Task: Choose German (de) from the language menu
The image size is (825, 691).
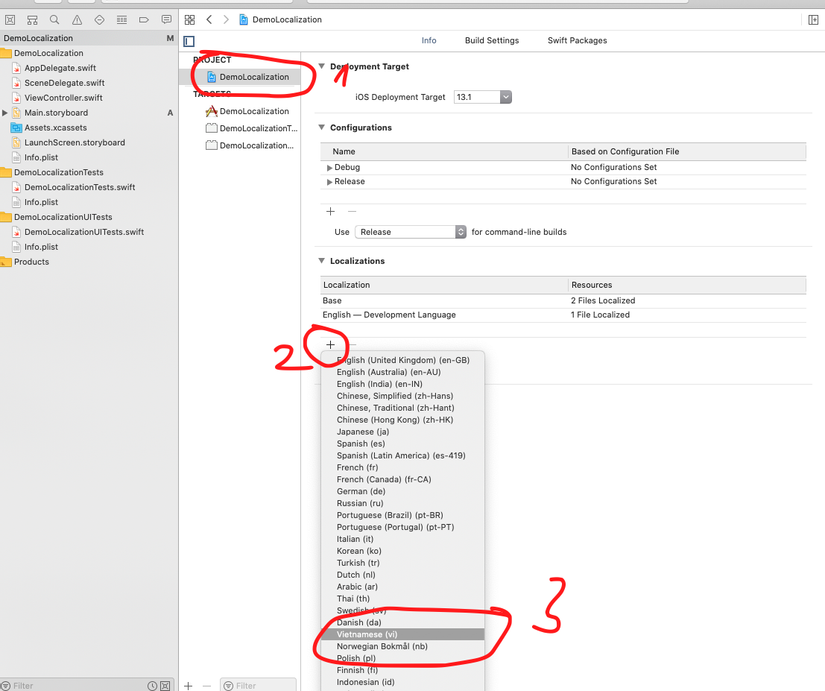Action: [403, 491]
